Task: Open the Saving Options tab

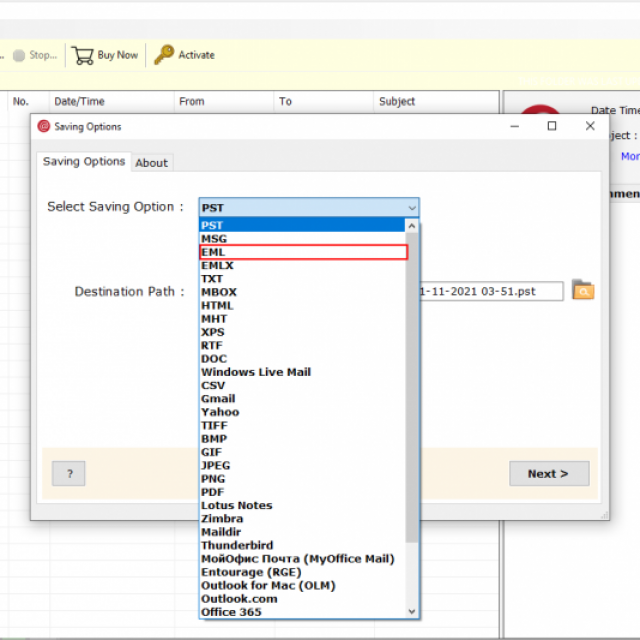Action: [x=84, y=162]
